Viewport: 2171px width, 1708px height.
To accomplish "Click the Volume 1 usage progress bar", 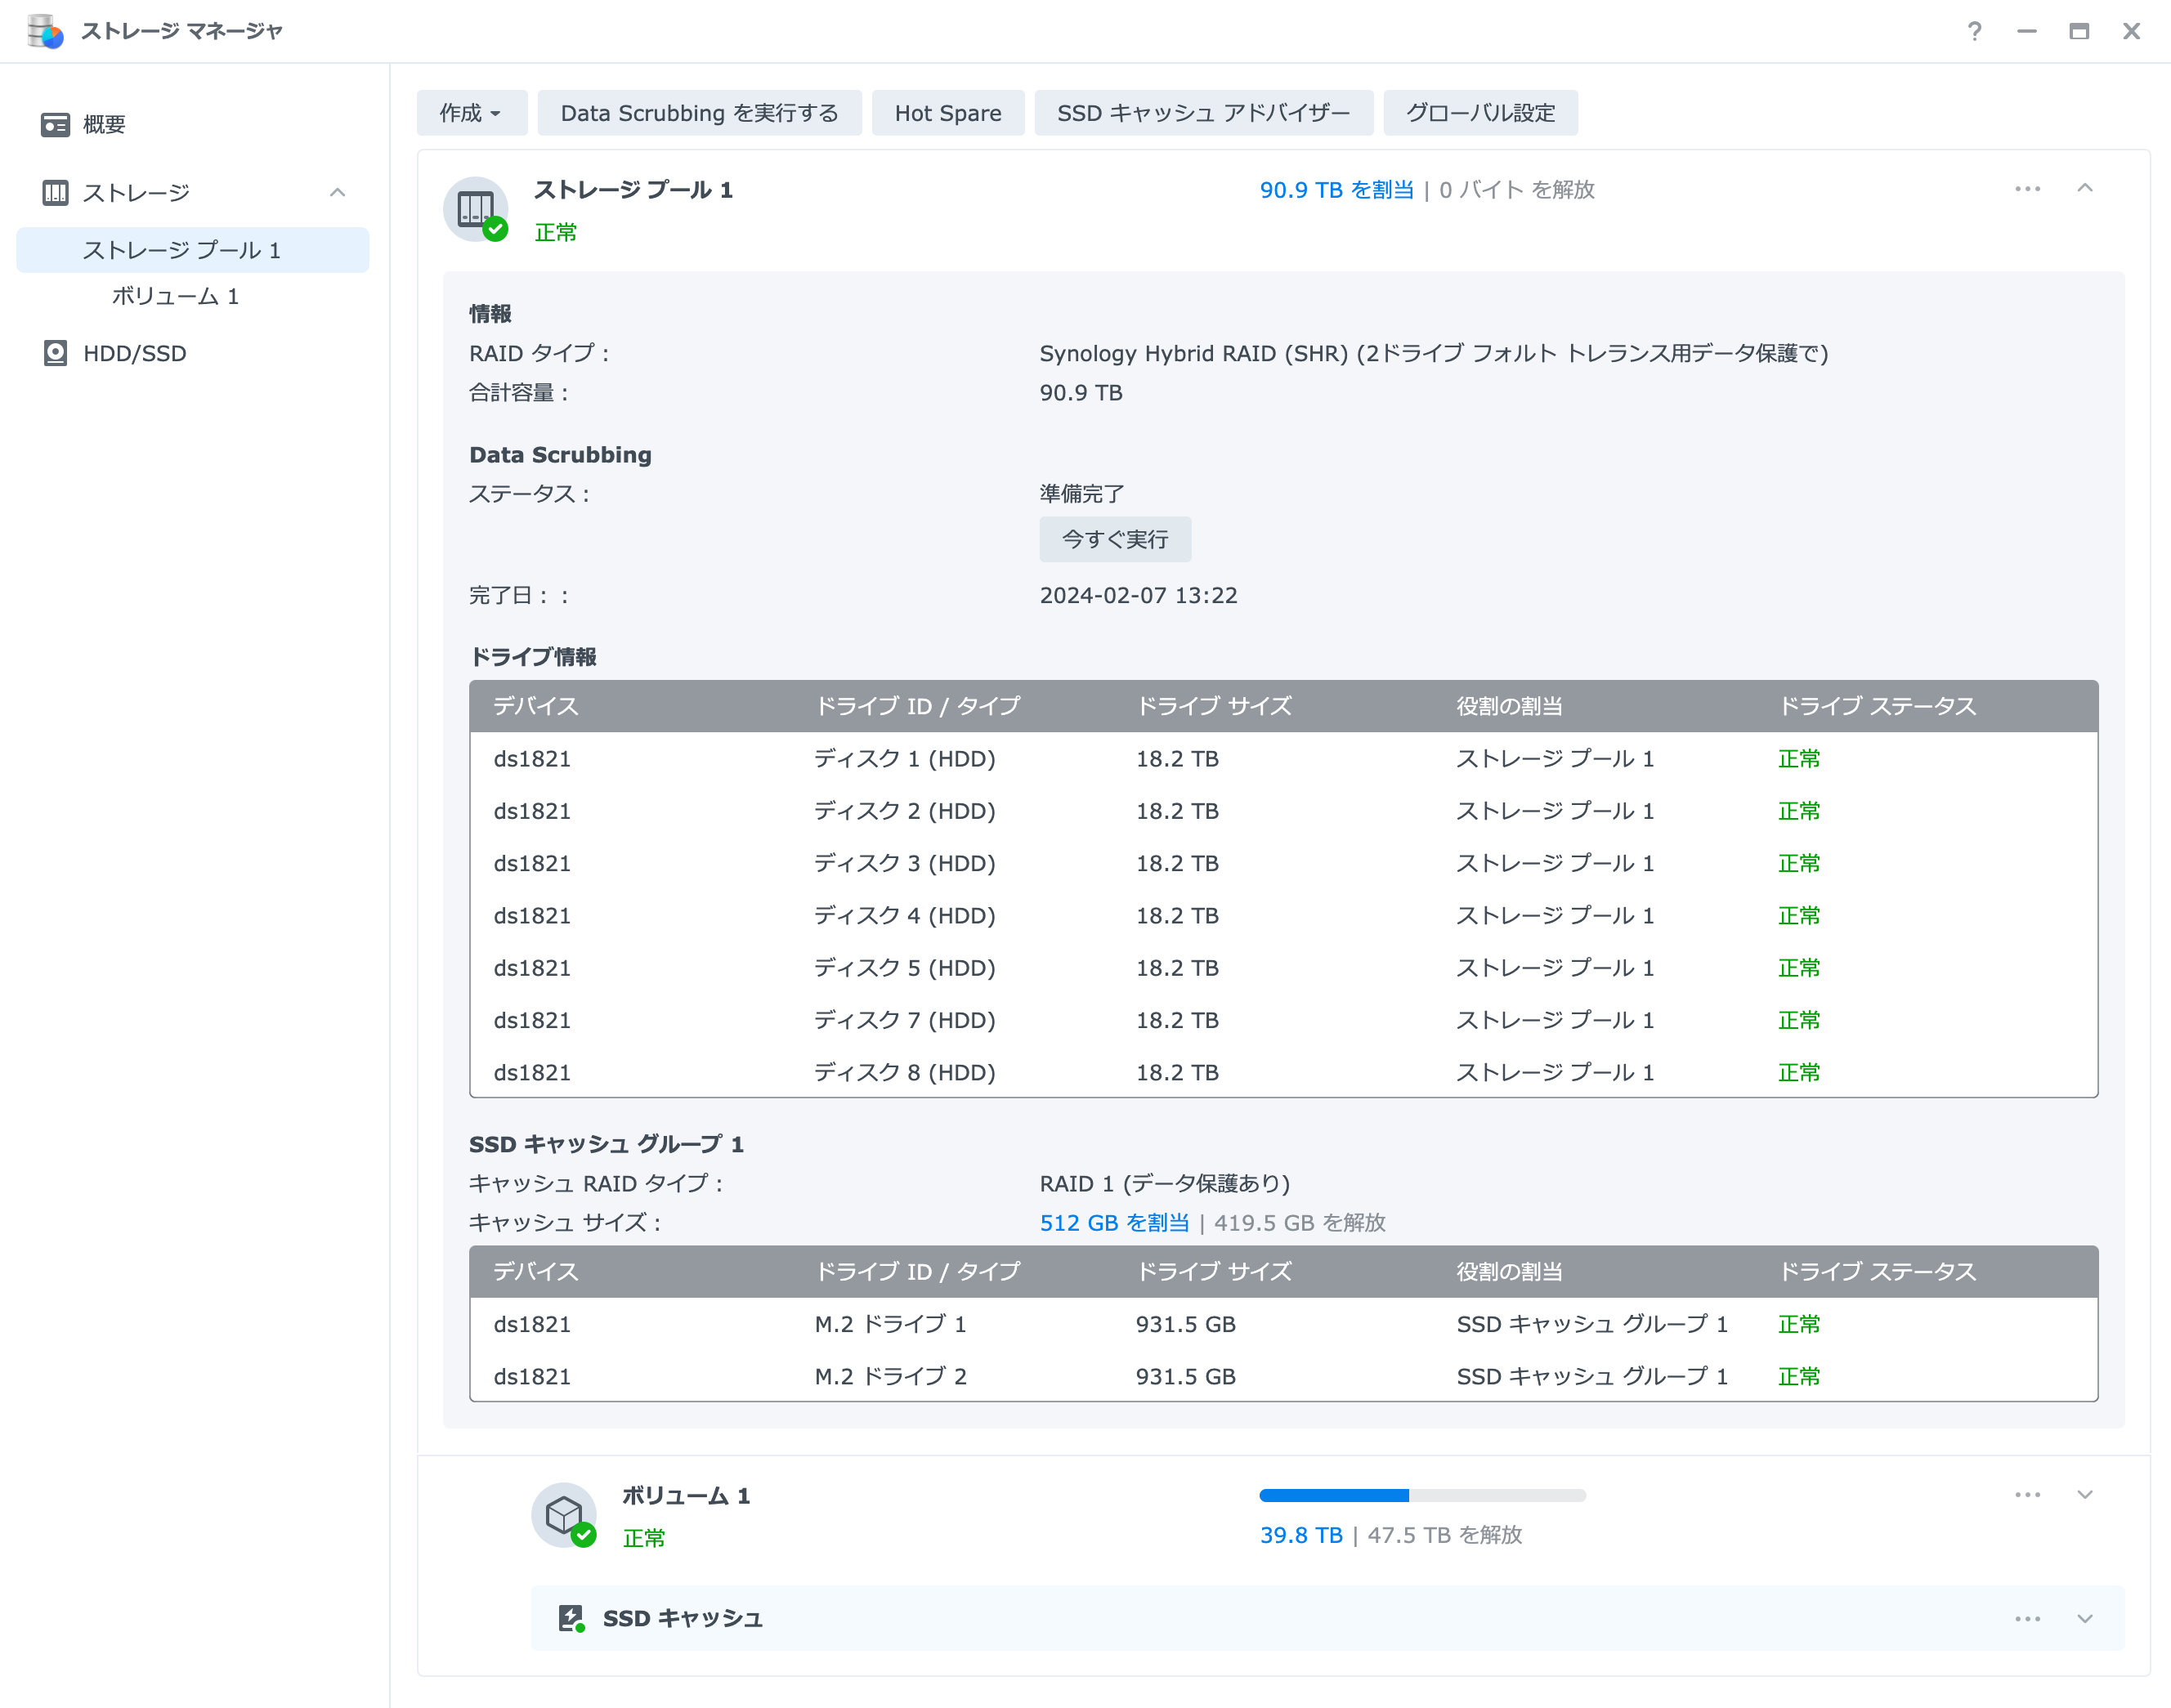I will (1422, 1495).
